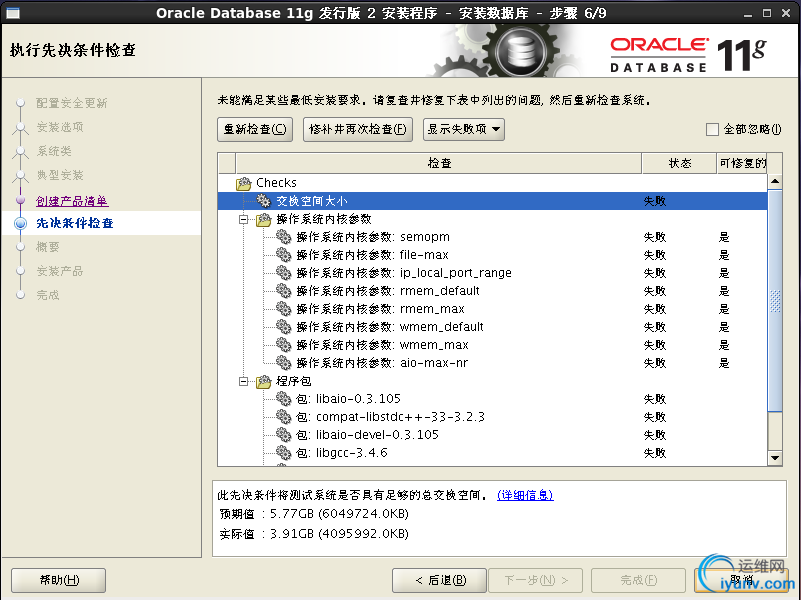The image size is (801, 600).
Task: Click gear icon for libaio-devel-0.3.105
Action: pyautogui.click(x=284, y=435)
